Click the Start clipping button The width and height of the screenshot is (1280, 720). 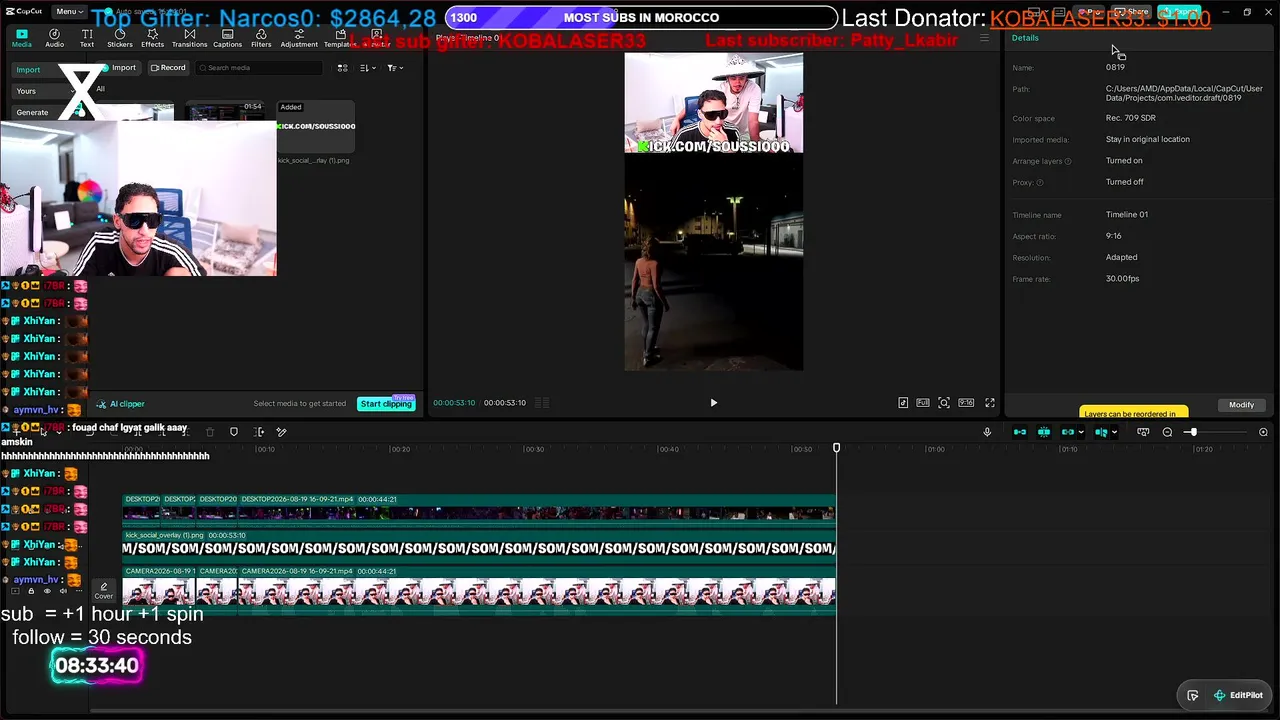tap(386, 404)
